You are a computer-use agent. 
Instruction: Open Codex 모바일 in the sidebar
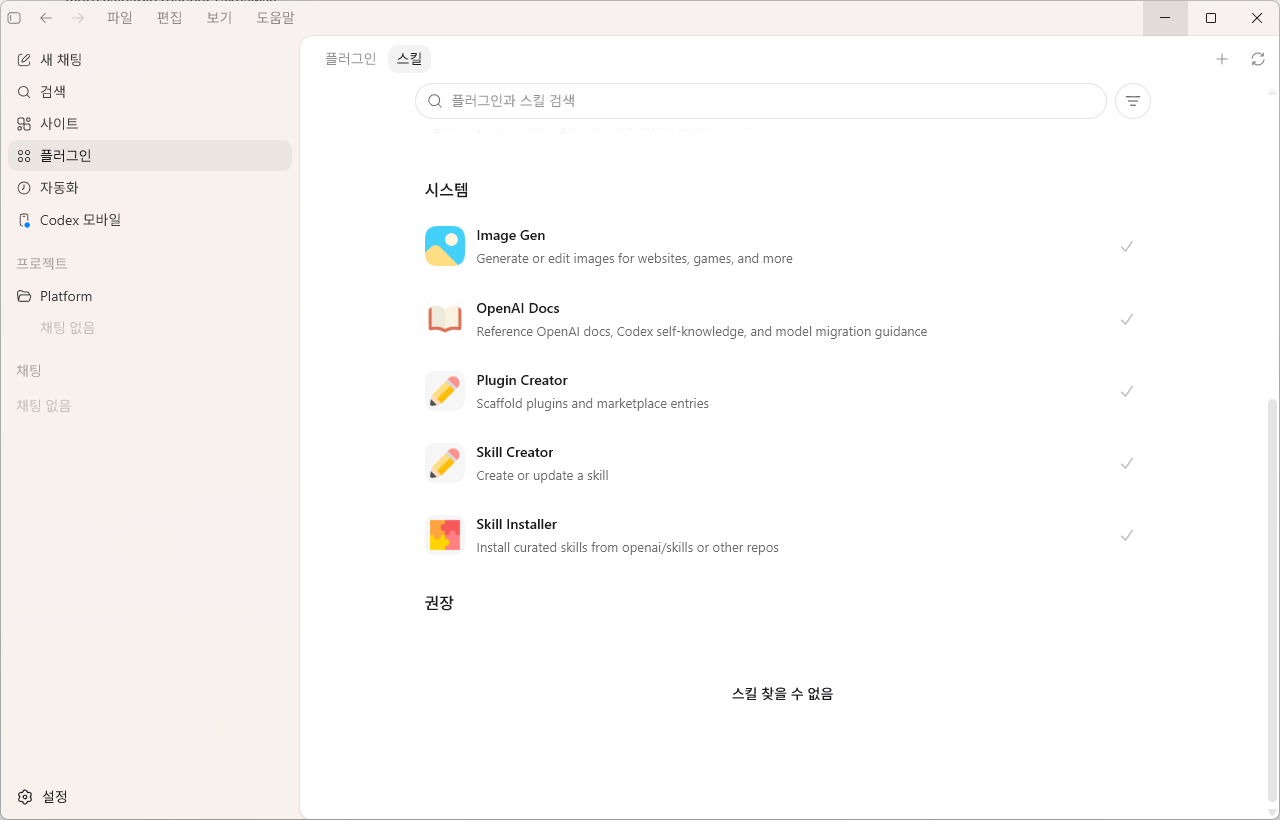click(150, 220)
